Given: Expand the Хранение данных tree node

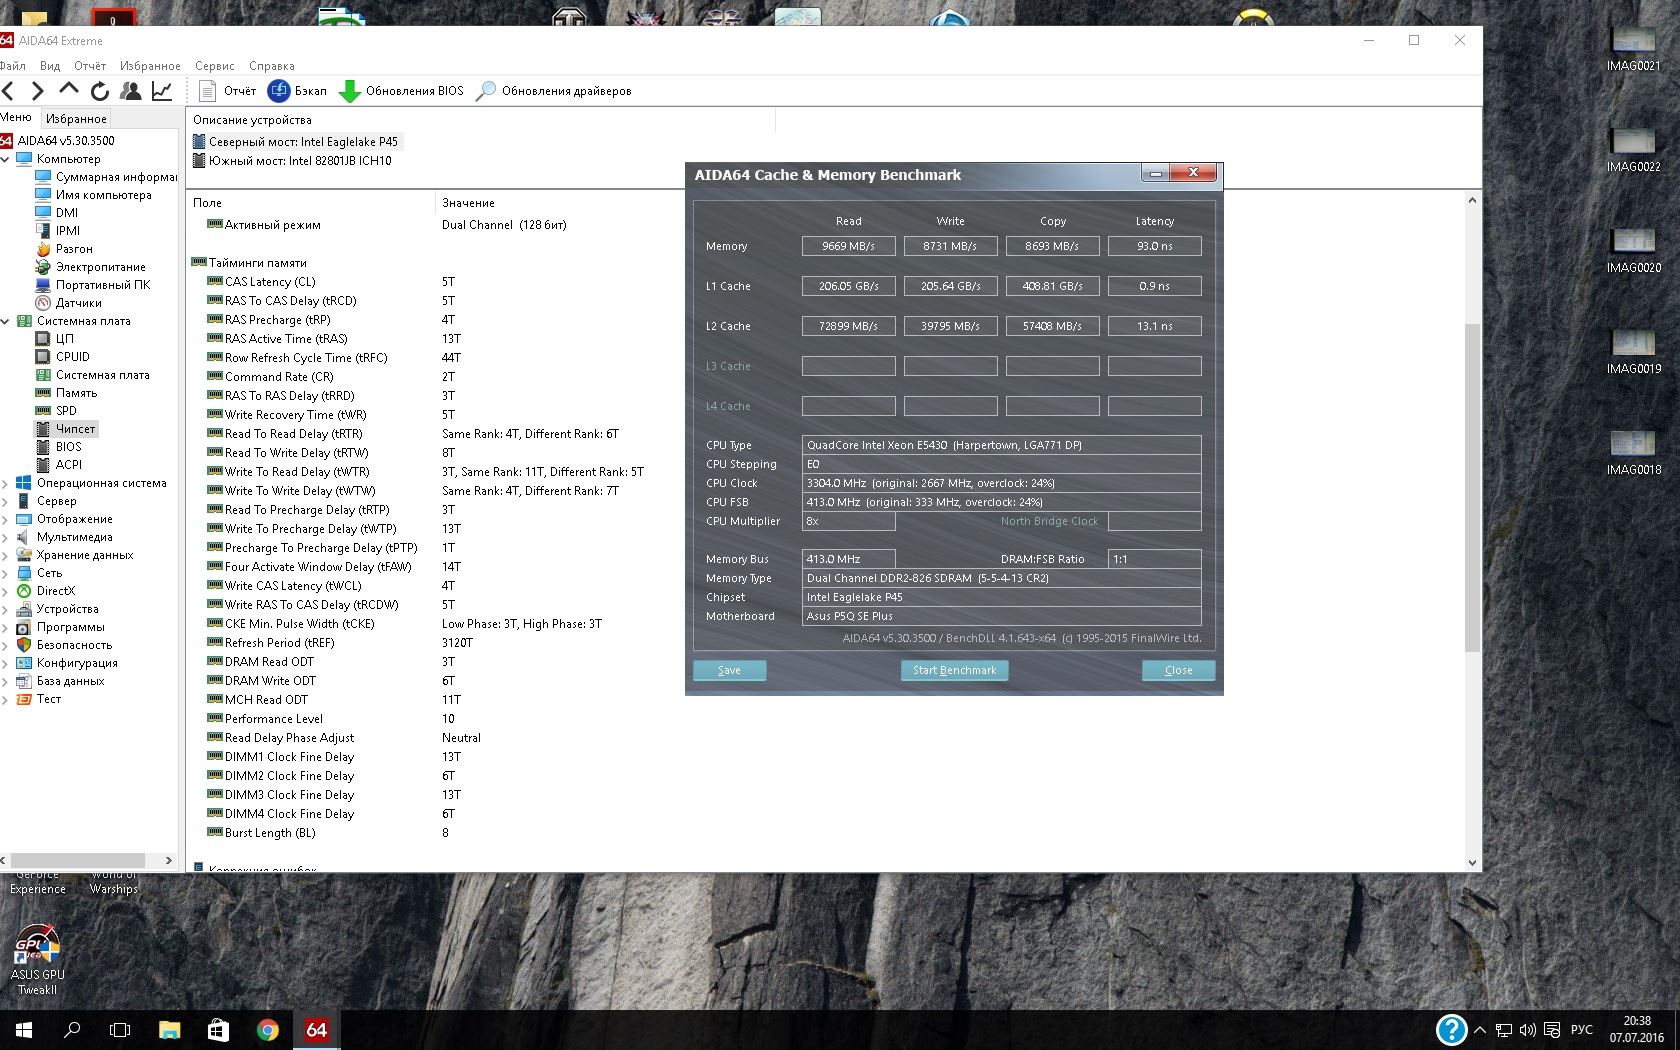Looking at the screenshot, I should [5, 555].
